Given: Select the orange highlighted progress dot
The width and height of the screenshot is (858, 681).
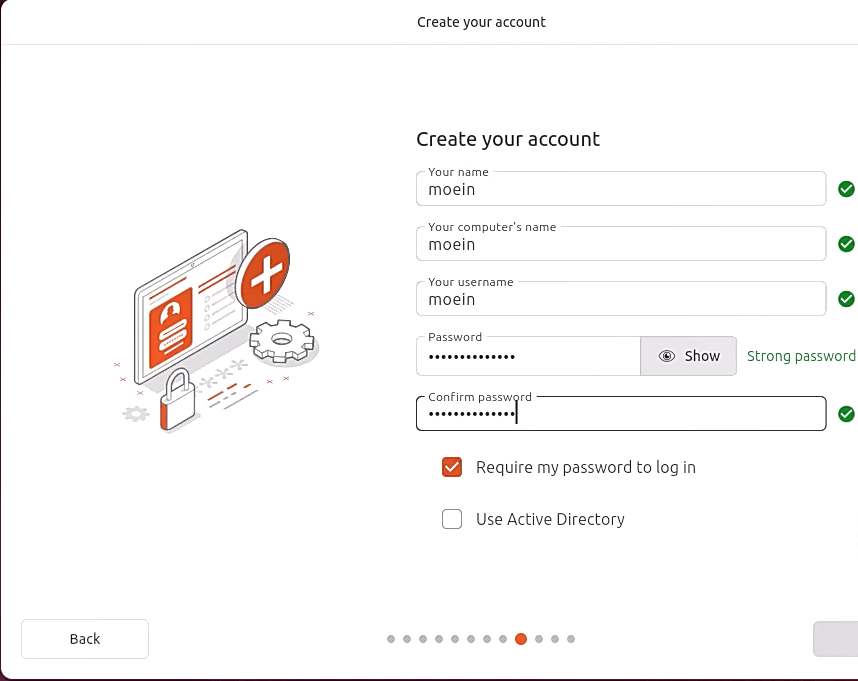Looking at the screenshot, I should point(521,638).
